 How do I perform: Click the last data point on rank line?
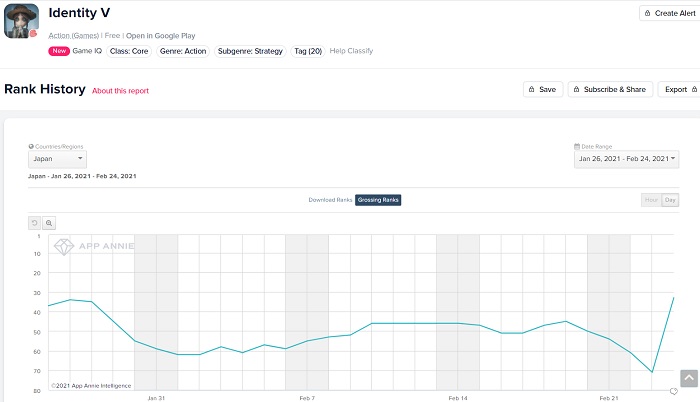tap(673, 298)
